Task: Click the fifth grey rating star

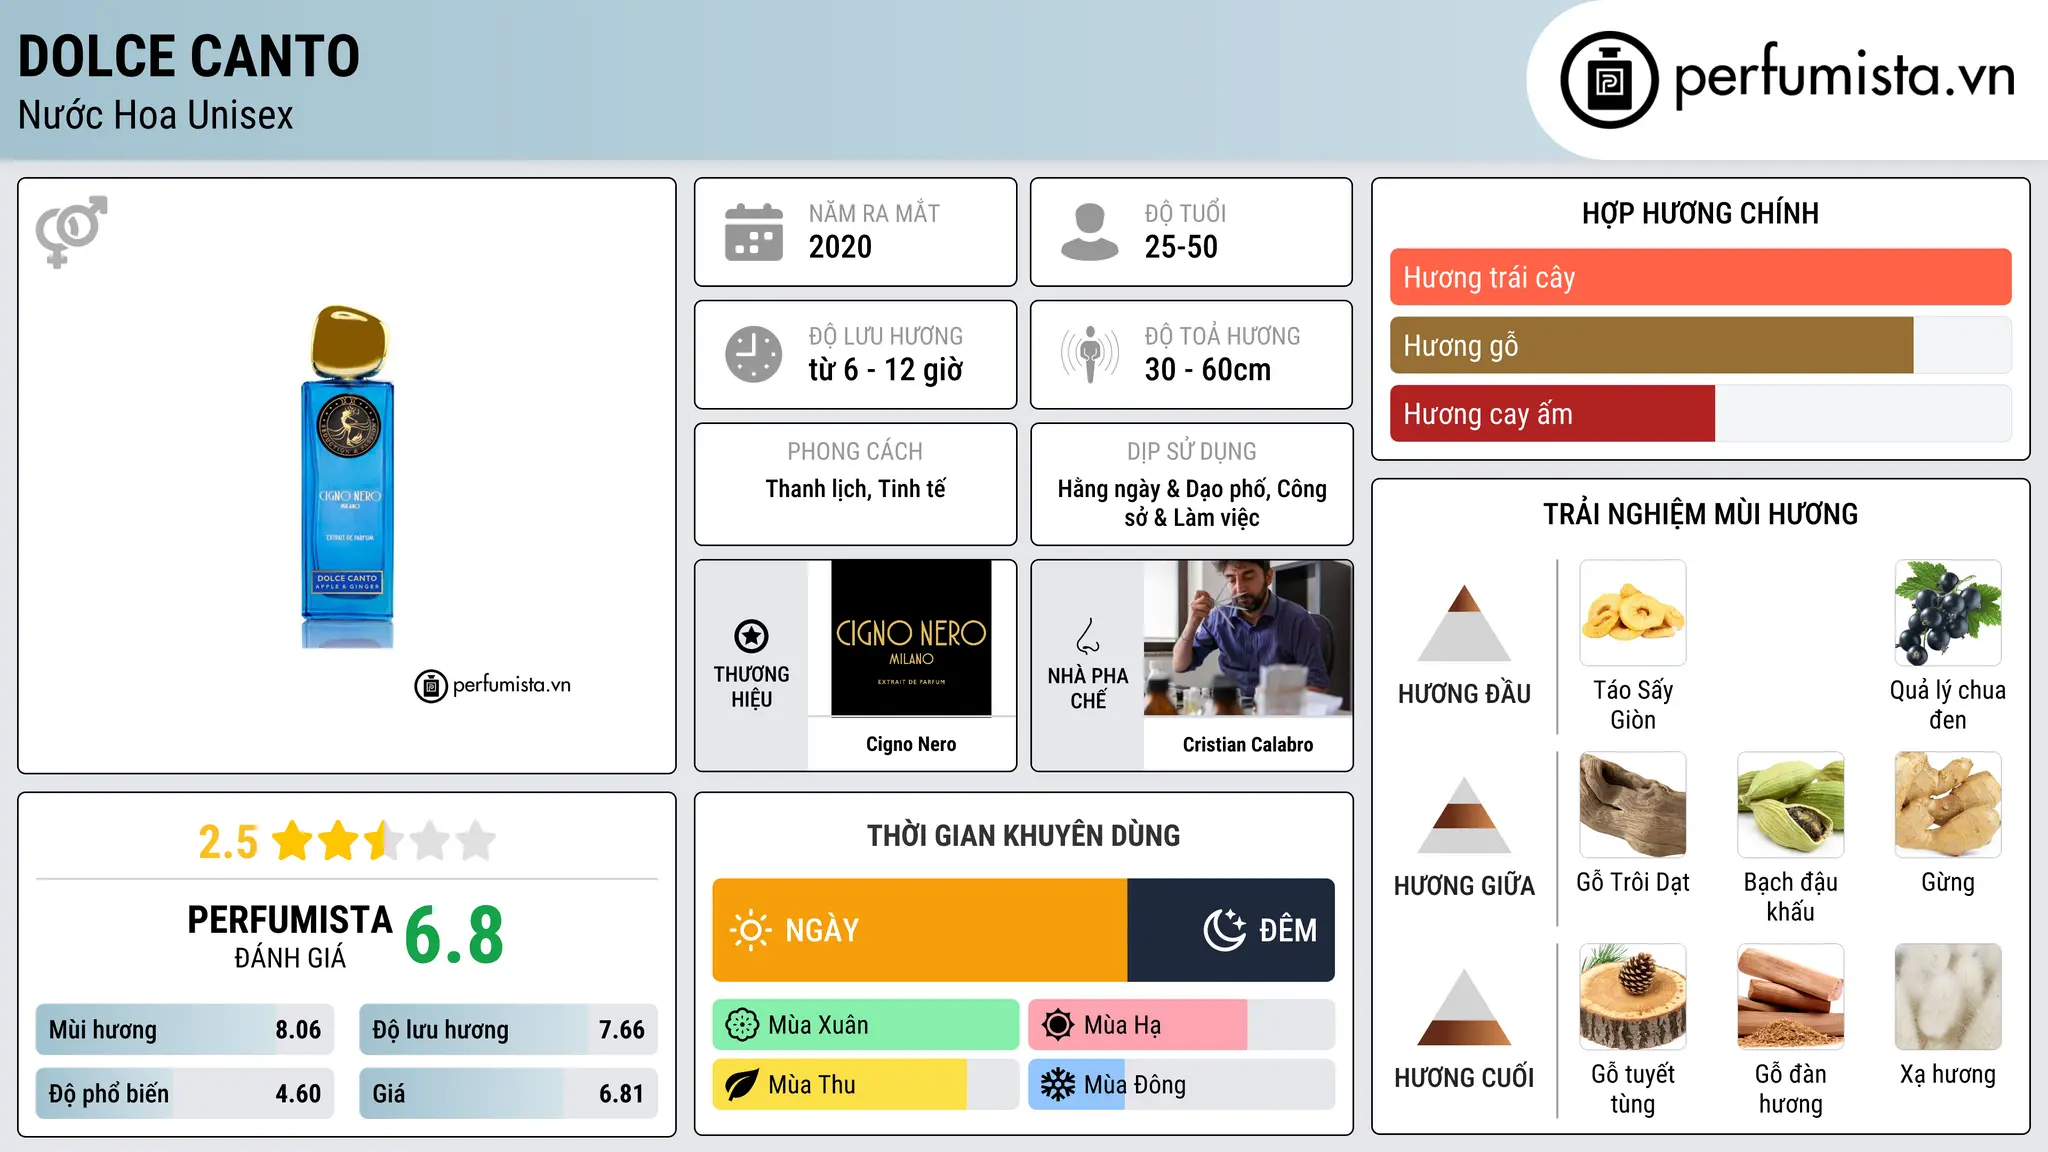Action: coord(476,841)
